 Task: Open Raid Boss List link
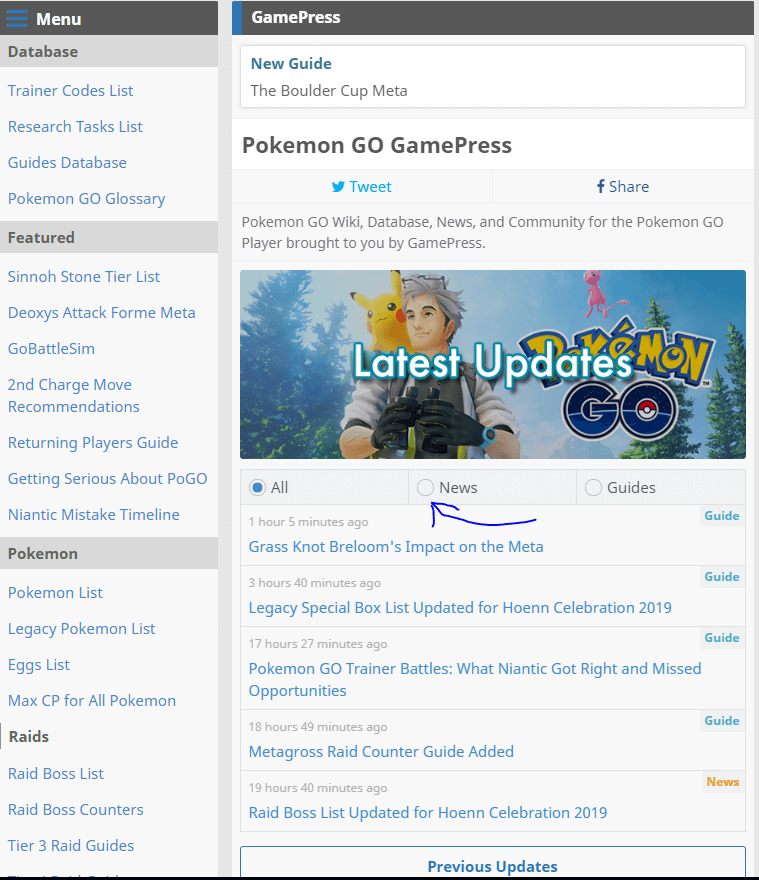56,773
